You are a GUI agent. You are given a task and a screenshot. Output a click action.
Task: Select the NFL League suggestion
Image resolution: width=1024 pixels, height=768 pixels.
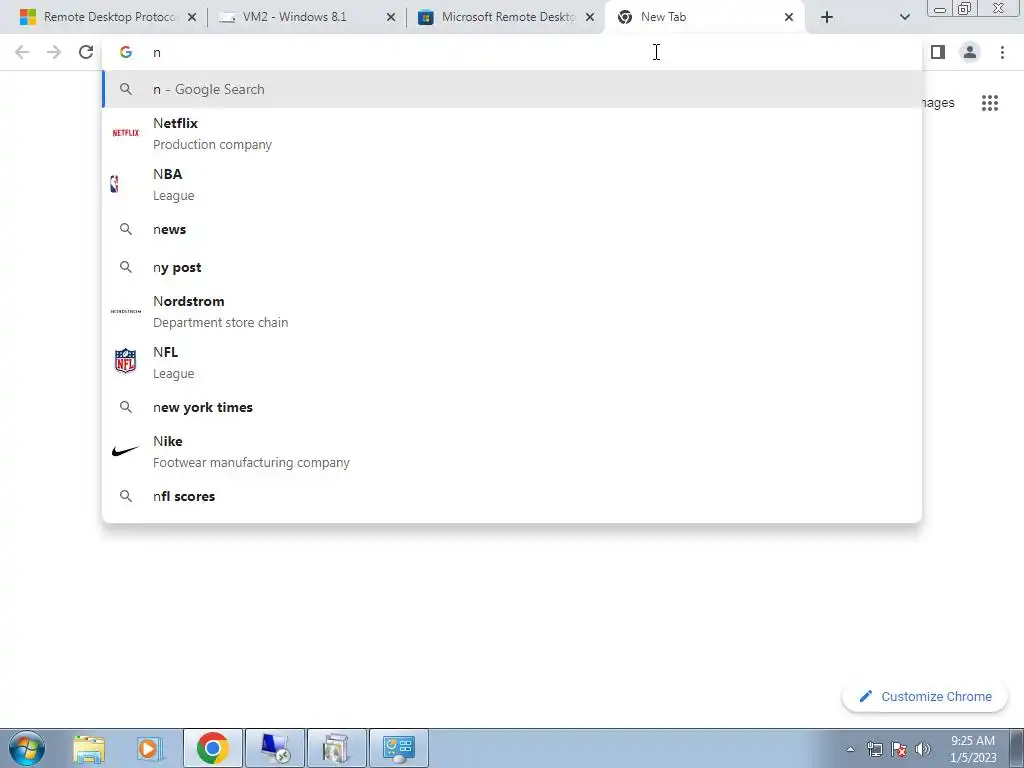pyautogui.click(x=512, y=362)
